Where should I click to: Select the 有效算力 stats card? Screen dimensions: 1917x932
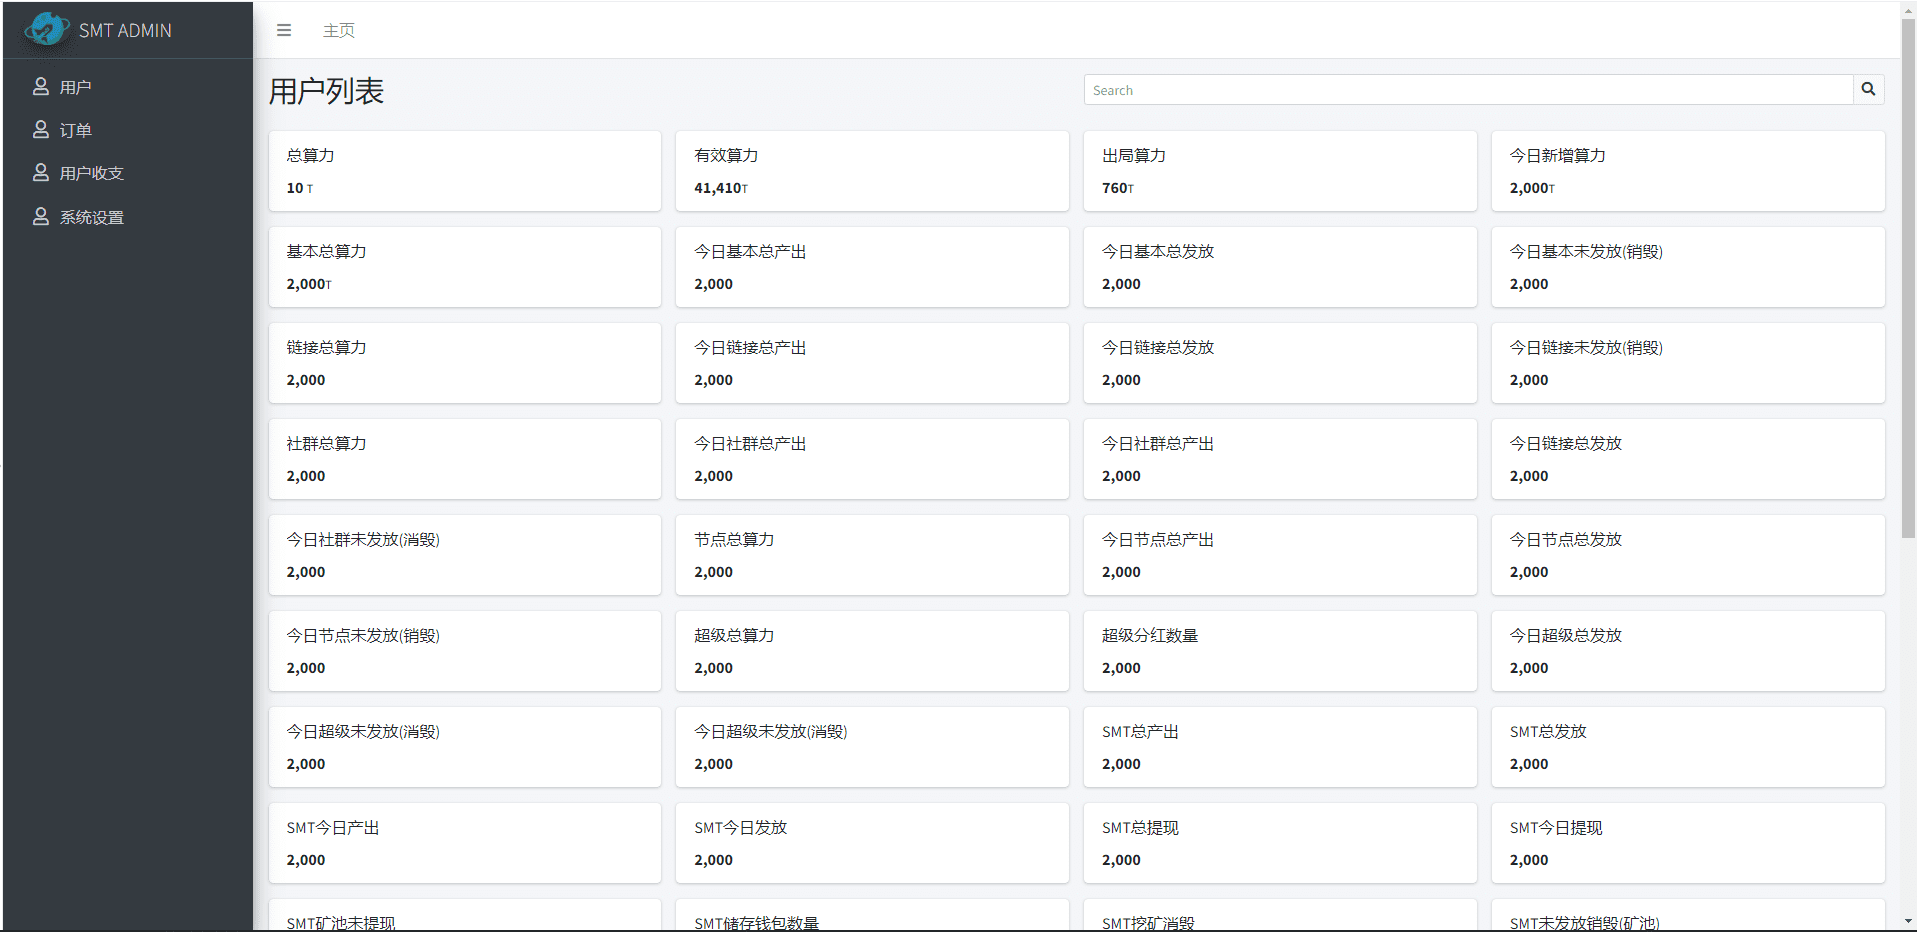click(x=871, y=171)
